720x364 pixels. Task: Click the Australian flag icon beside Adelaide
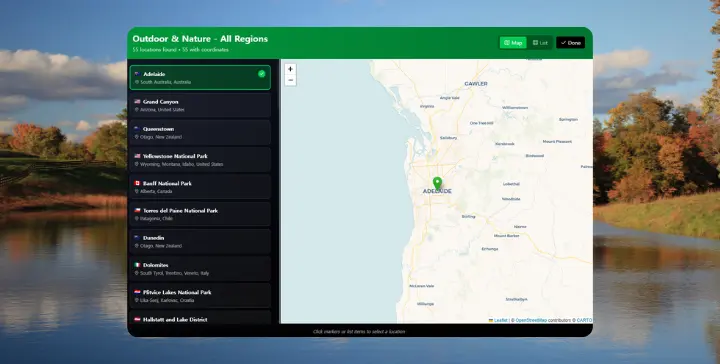point(137,74)
